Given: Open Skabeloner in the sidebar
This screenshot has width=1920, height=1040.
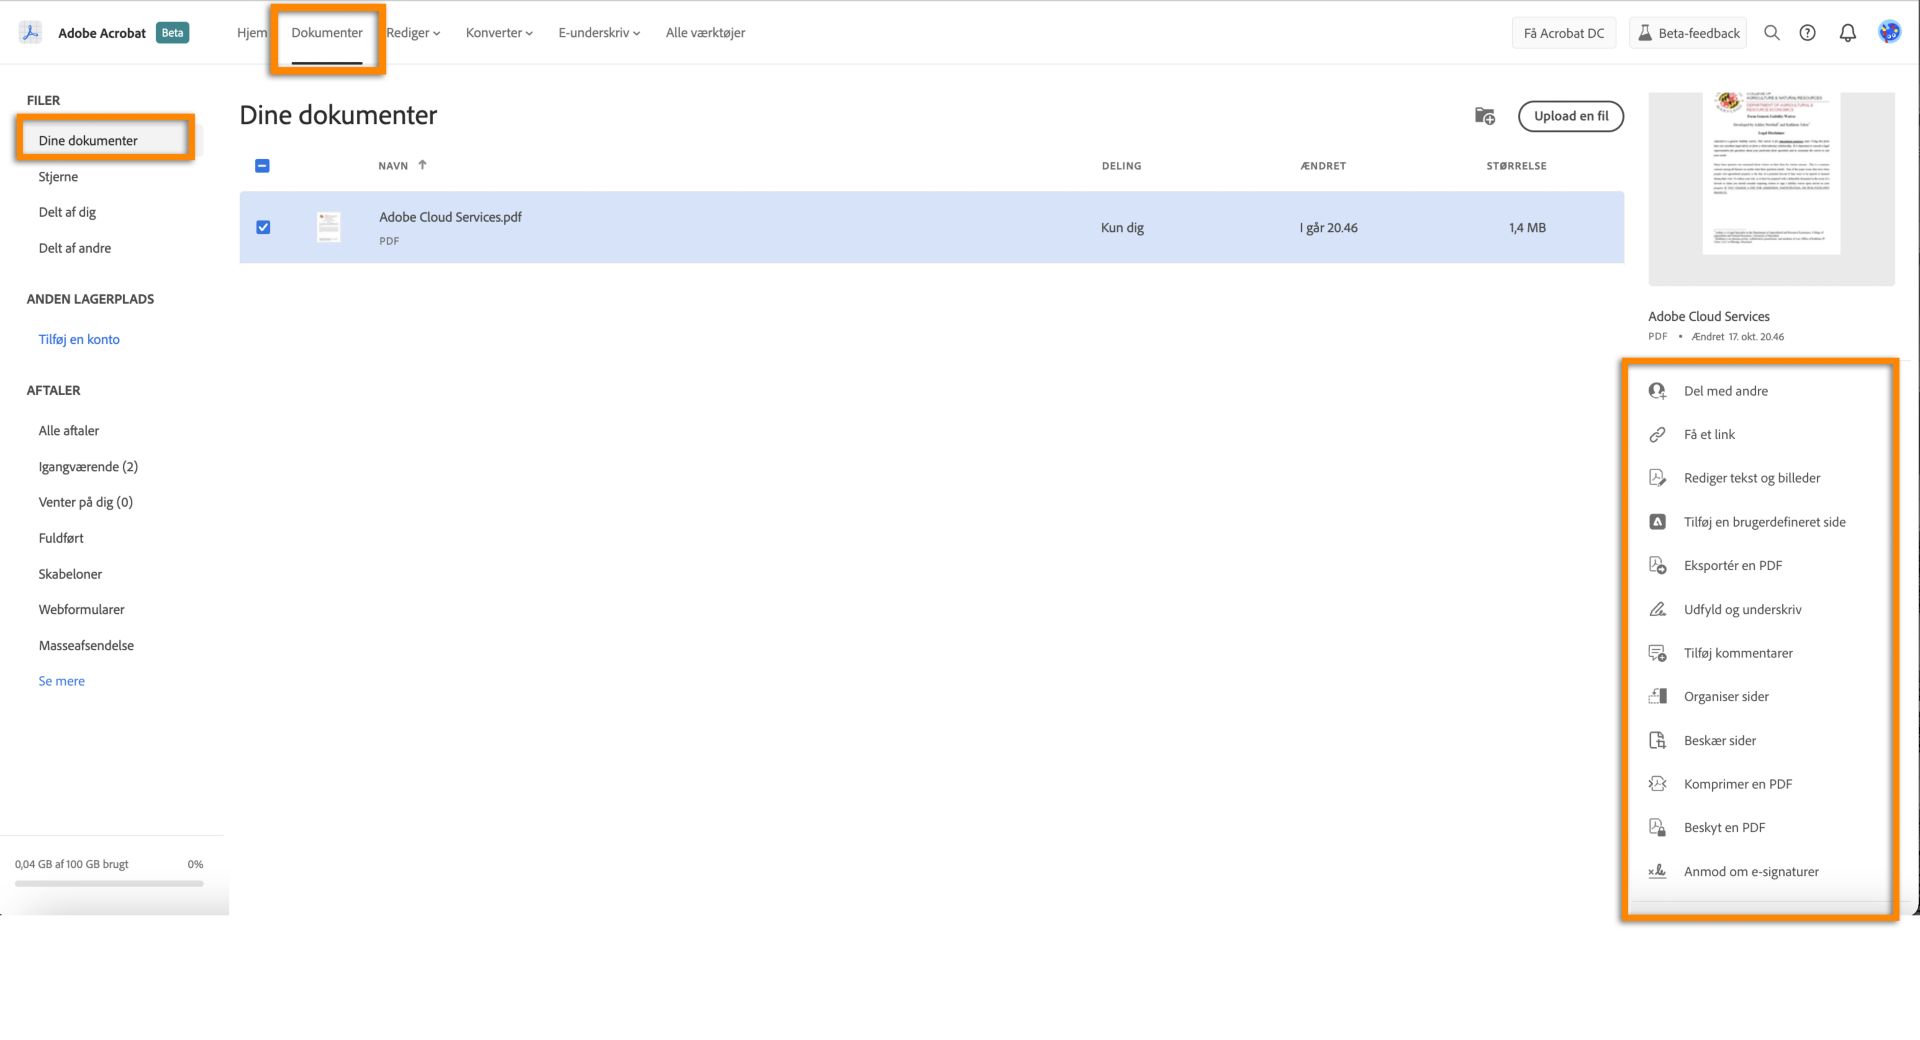Looking at the screenshot, I should point(70,574).
